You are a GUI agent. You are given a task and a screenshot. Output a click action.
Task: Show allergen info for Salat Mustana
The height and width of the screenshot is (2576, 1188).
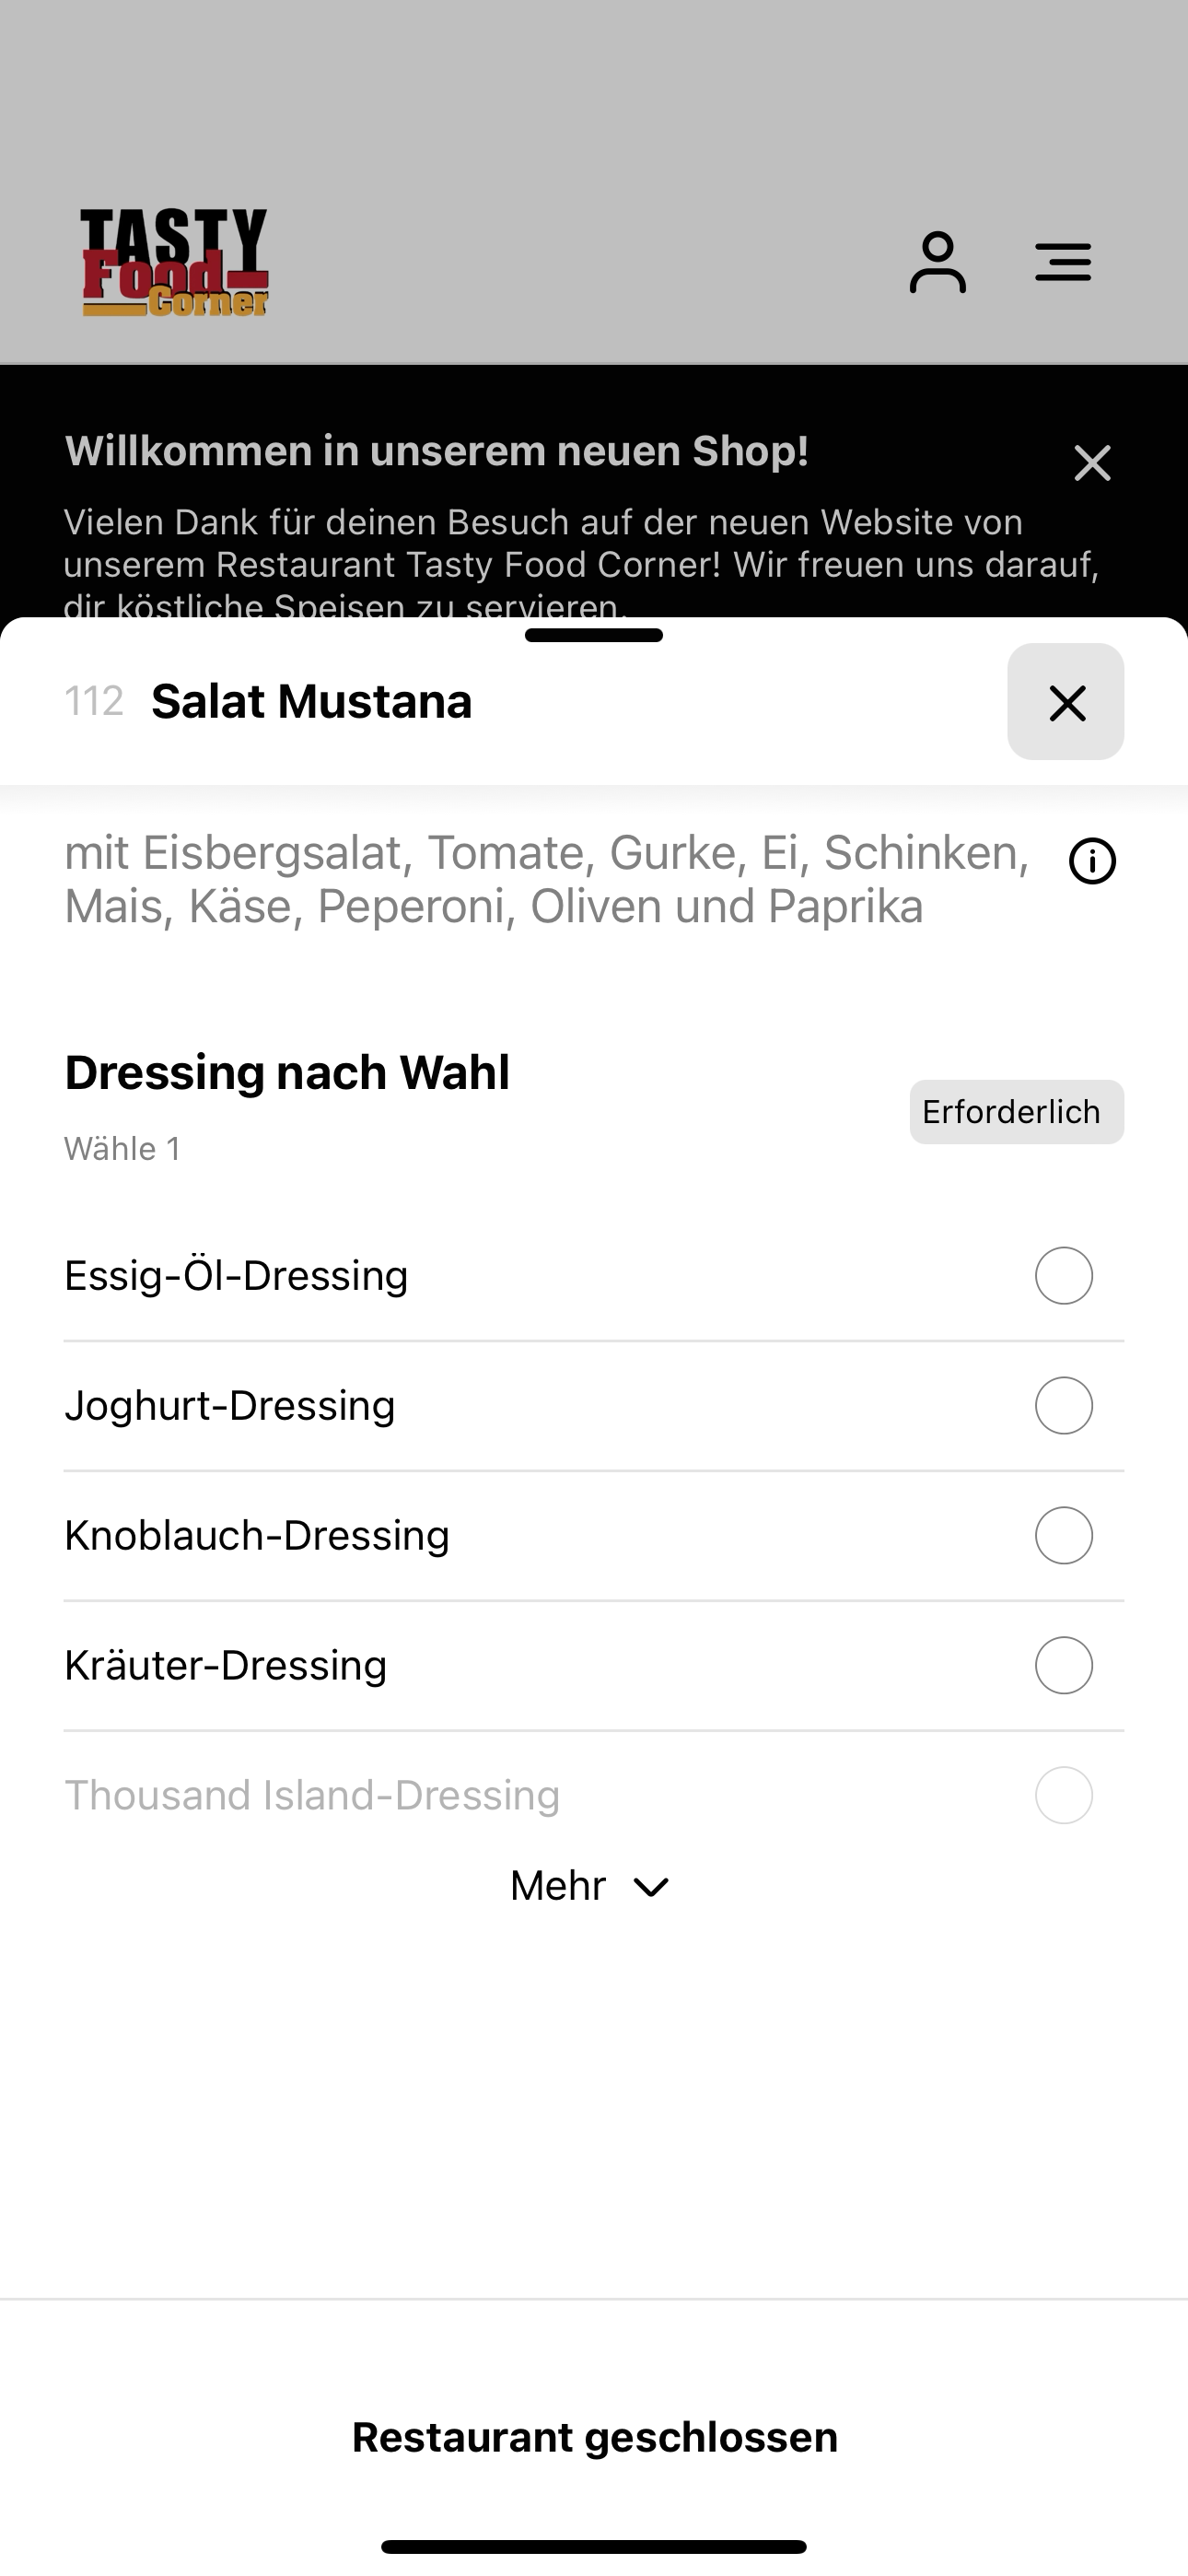(x=1092, y=861)
